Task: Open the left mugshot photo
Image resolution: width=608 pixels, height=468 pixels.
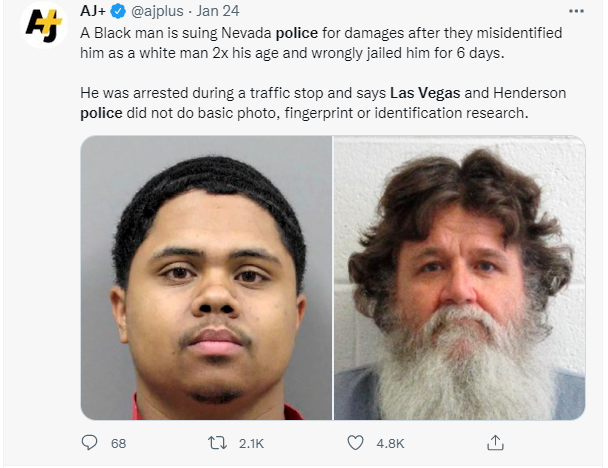Action: [x=206, y=278]
